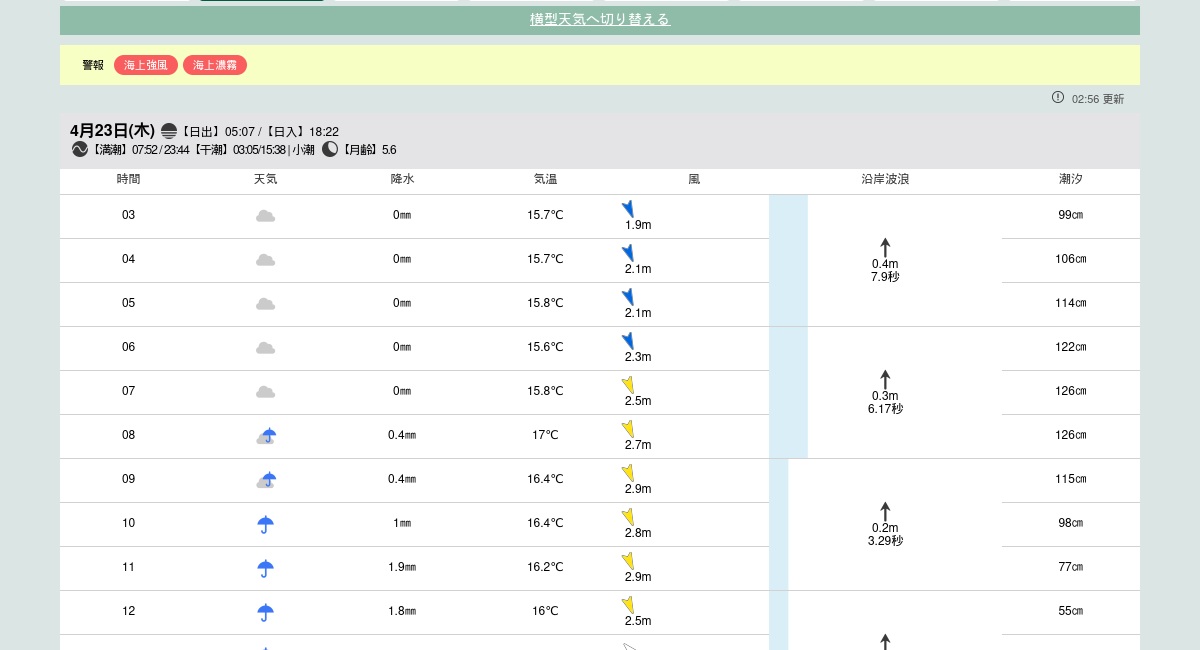Viewport: 1200px width, 650px height.
Task: Click the 114㎝ tide value
Action: (x=1071, y=303)
